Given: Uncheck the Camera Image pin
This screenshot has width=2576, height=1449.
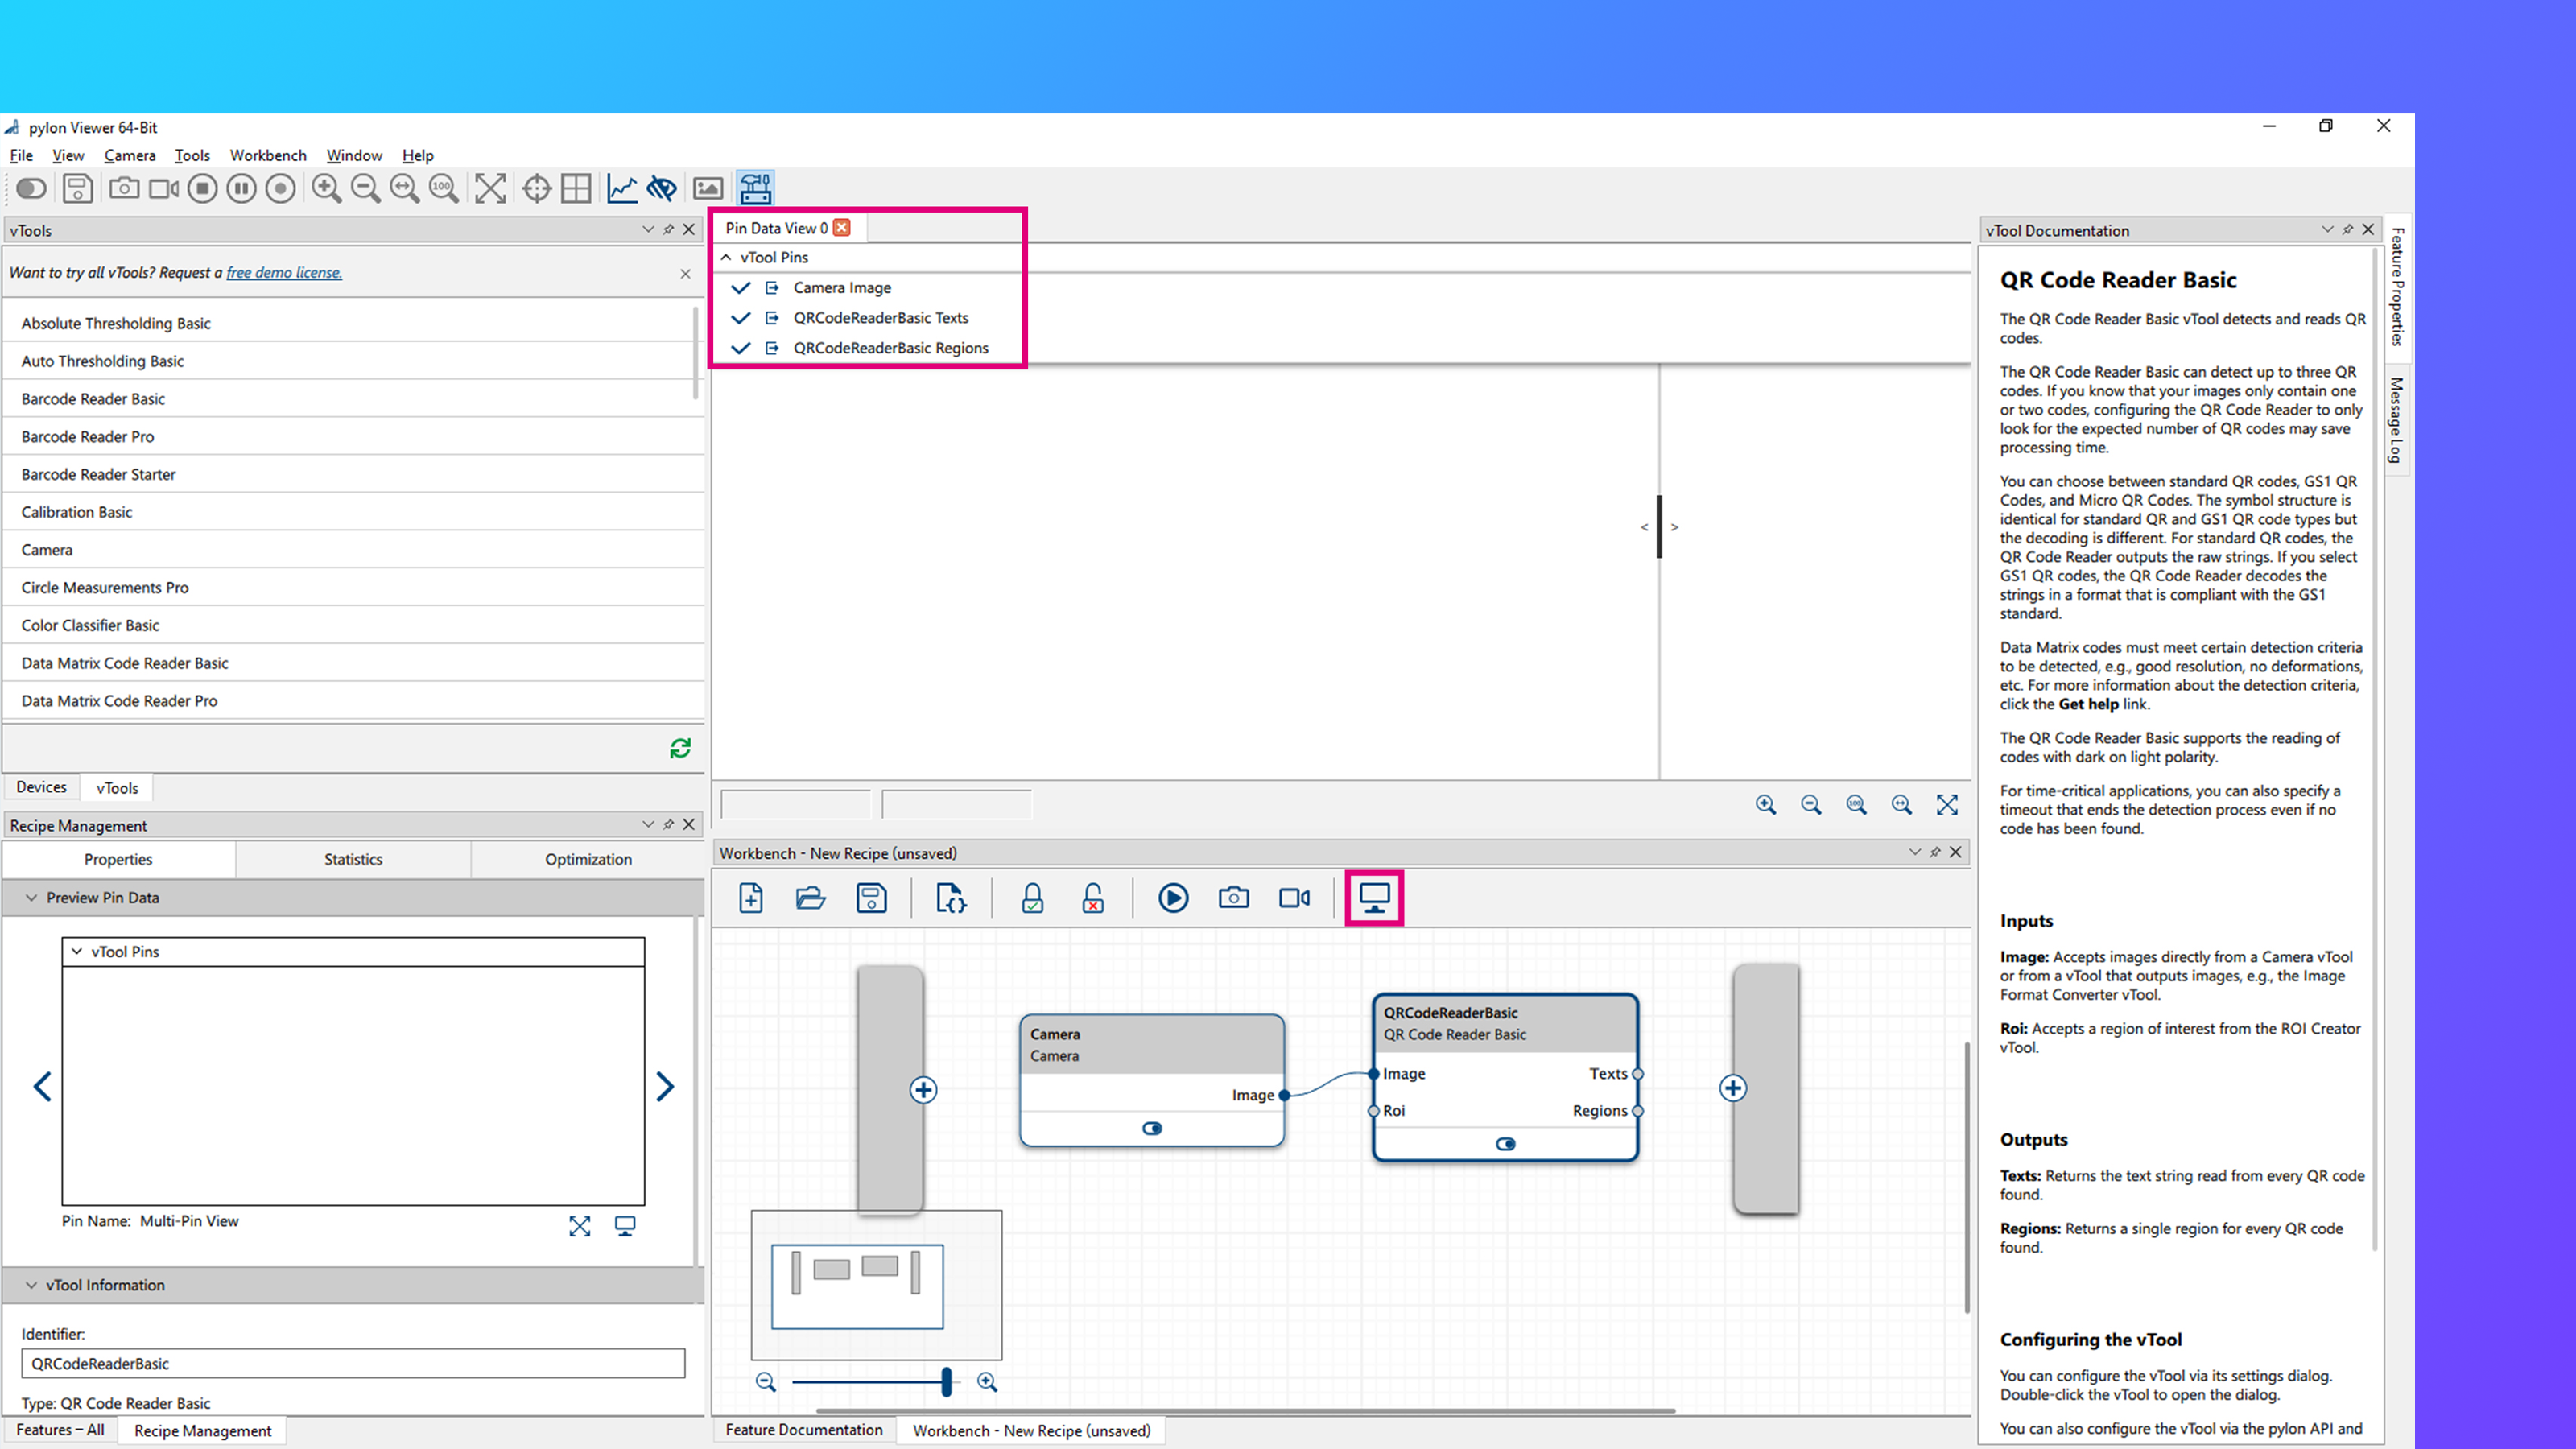Looking at the screenshot, I should point(740,288).
